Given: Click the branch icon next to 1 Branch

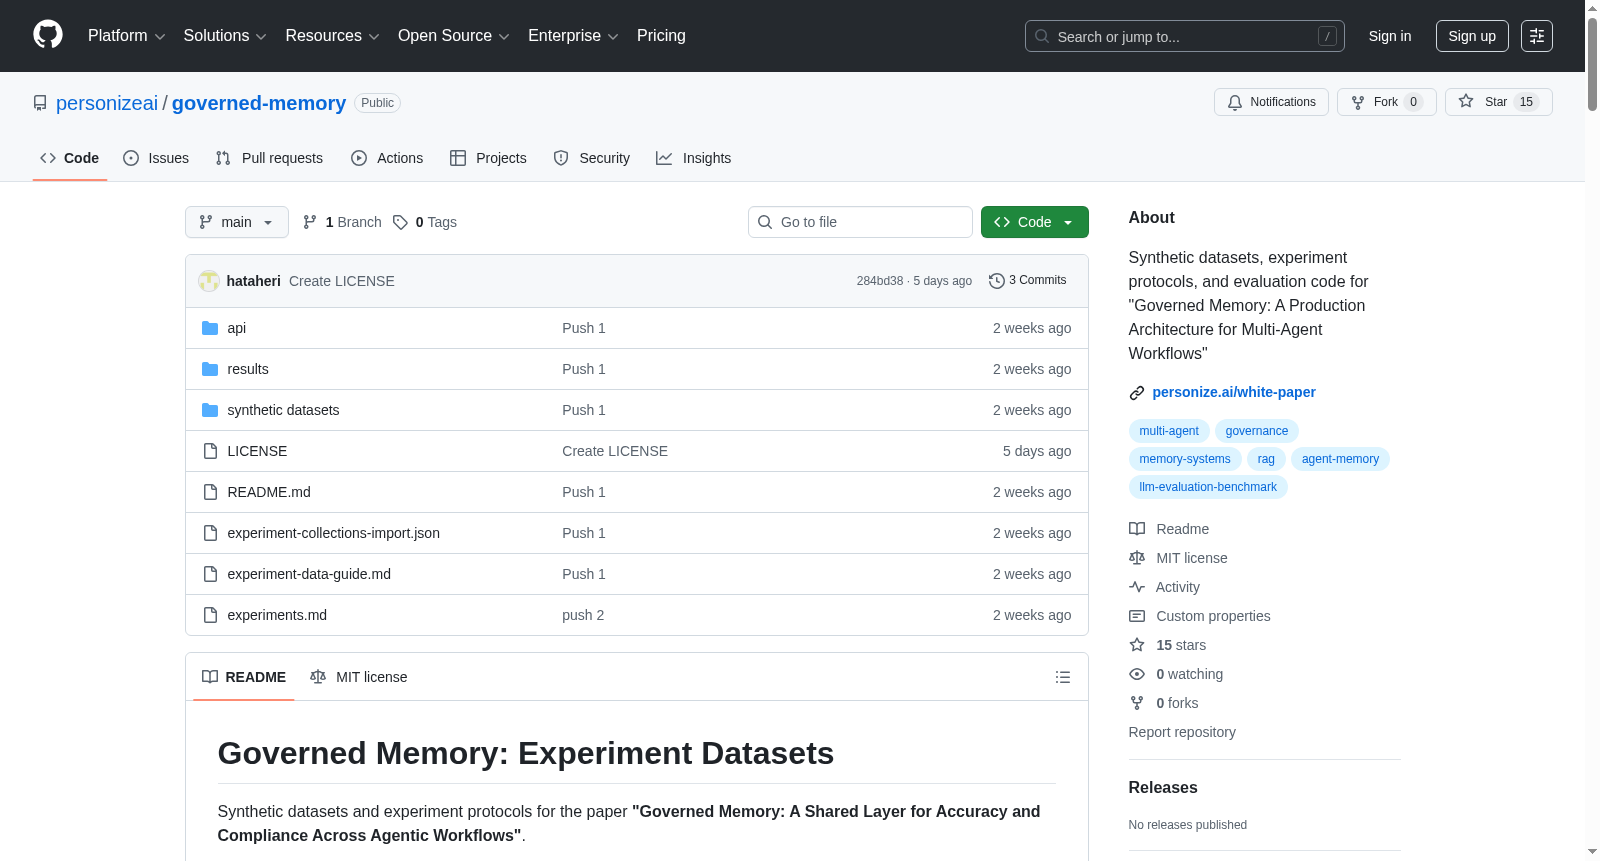Looking at the screenshot, I should coord(310,222).
